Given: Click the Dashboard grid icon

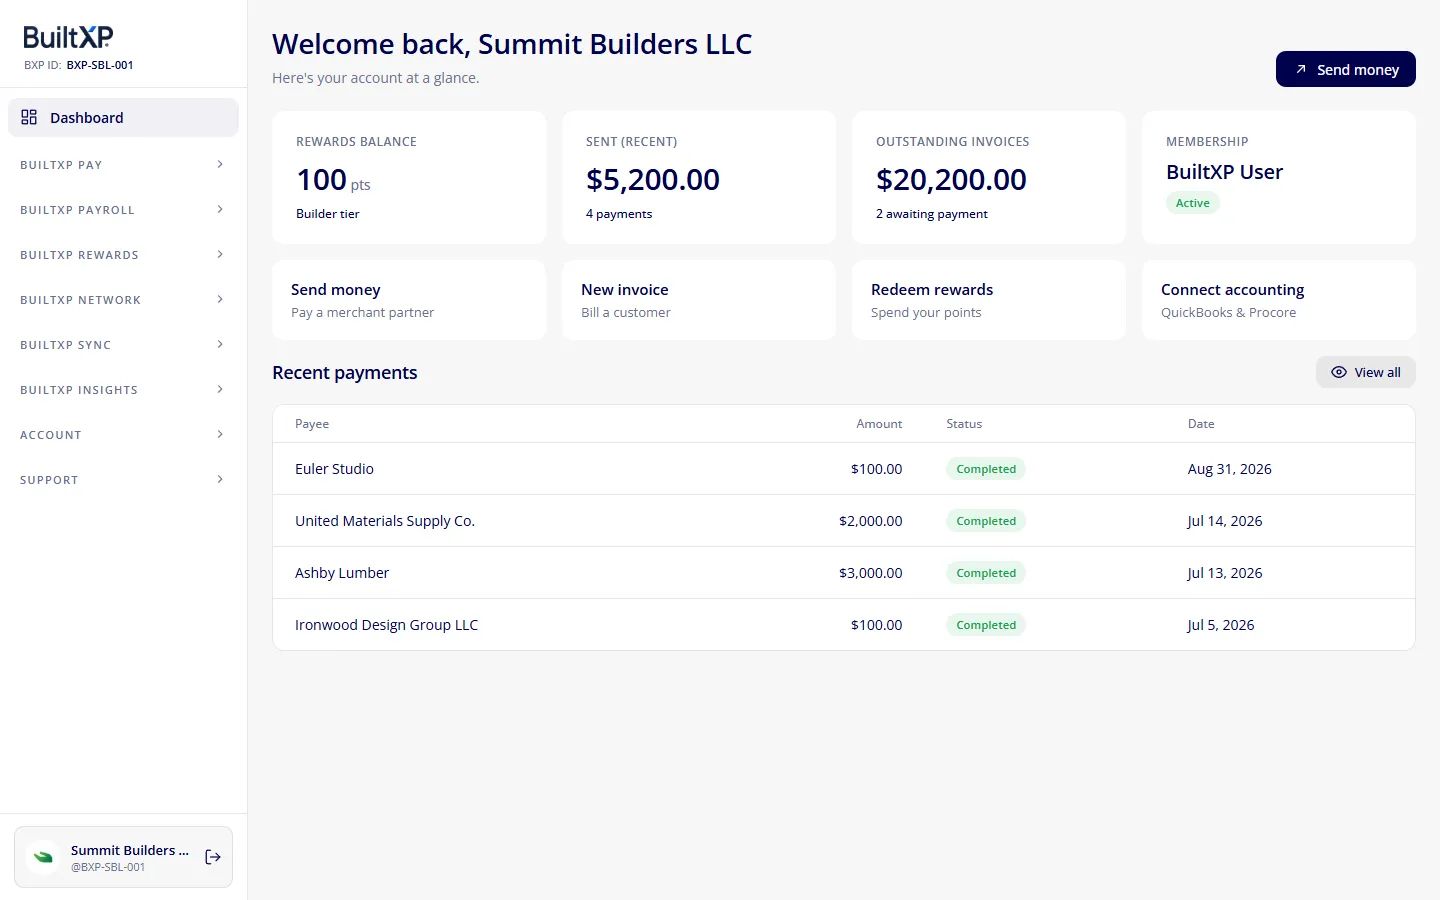Looking at the screenshot, I should tap(29, 117).
